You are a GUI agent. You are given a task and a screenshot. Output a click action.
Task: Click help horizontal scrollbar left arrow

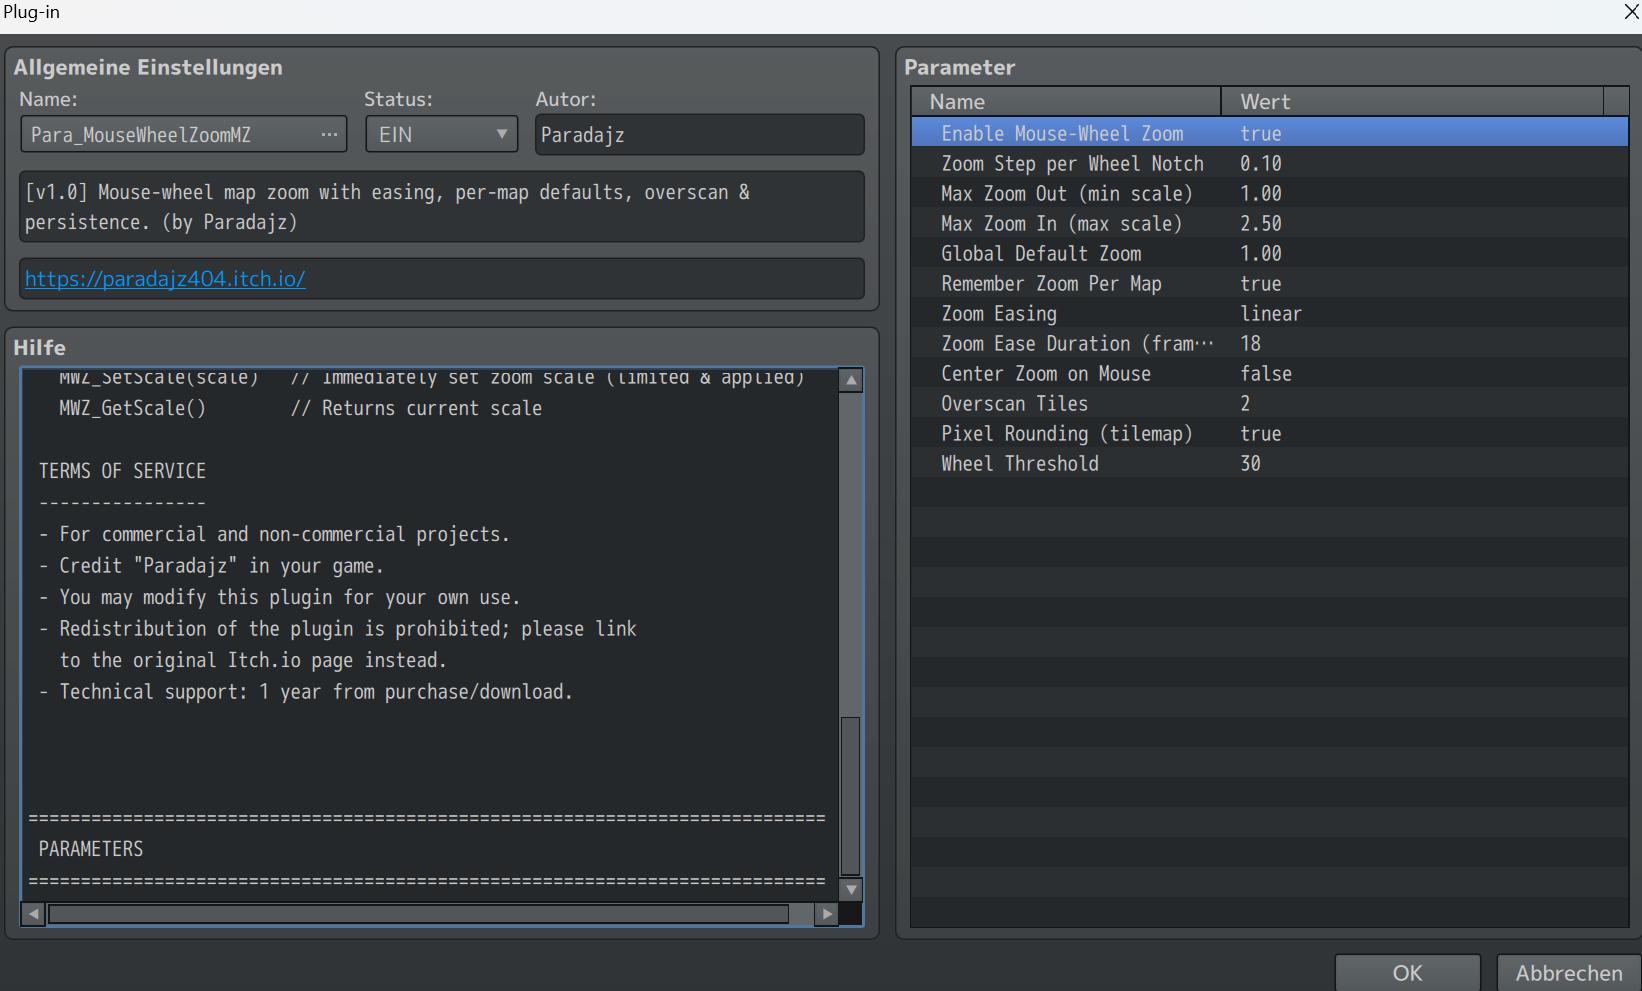coord(34,913)
